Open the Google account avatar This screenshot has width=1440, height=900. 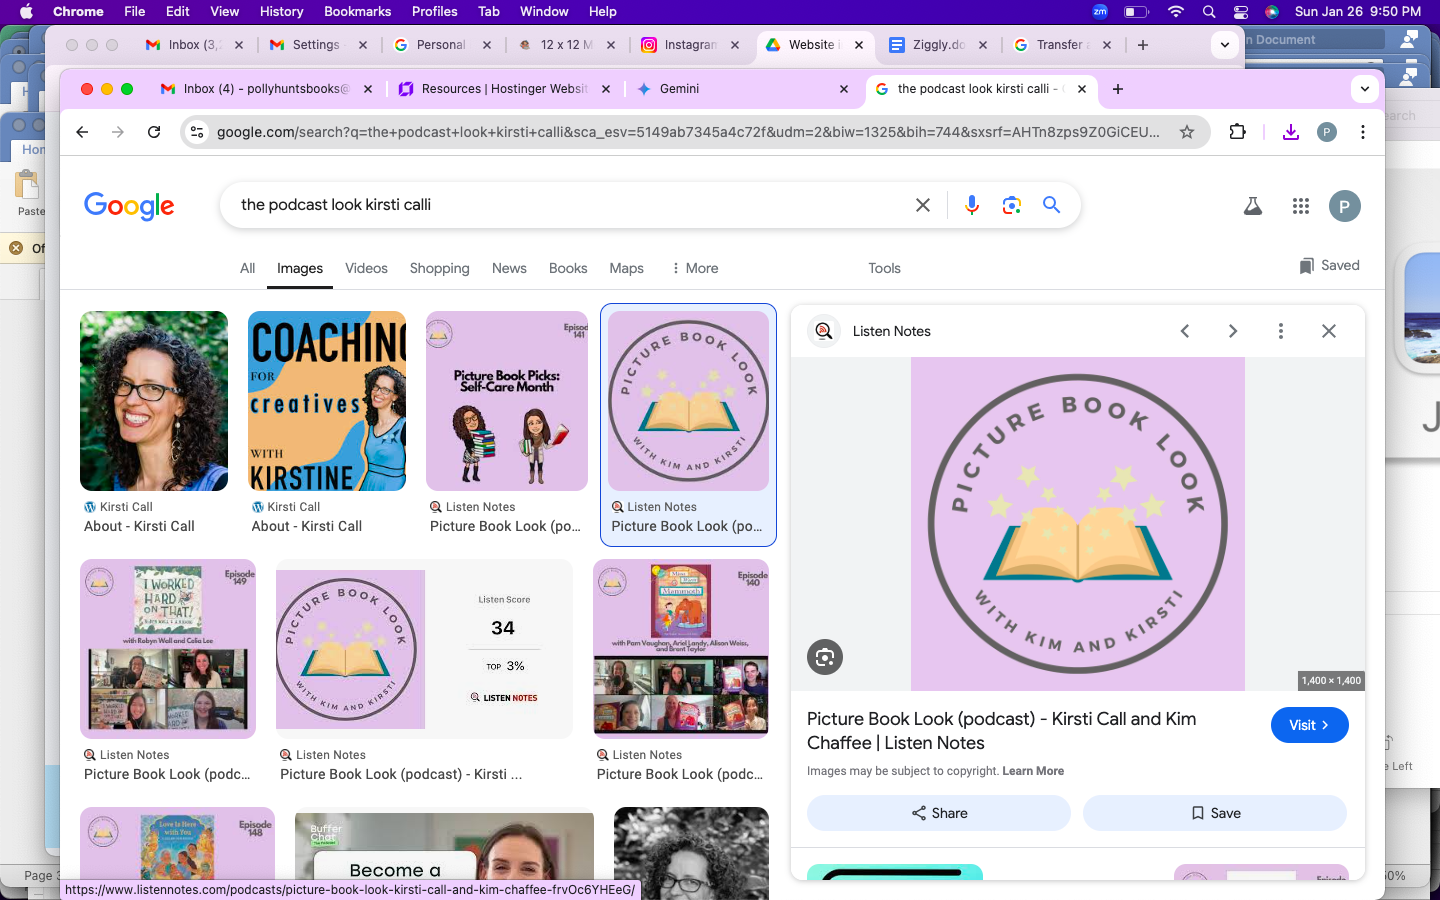click(x=1345, y=206)
